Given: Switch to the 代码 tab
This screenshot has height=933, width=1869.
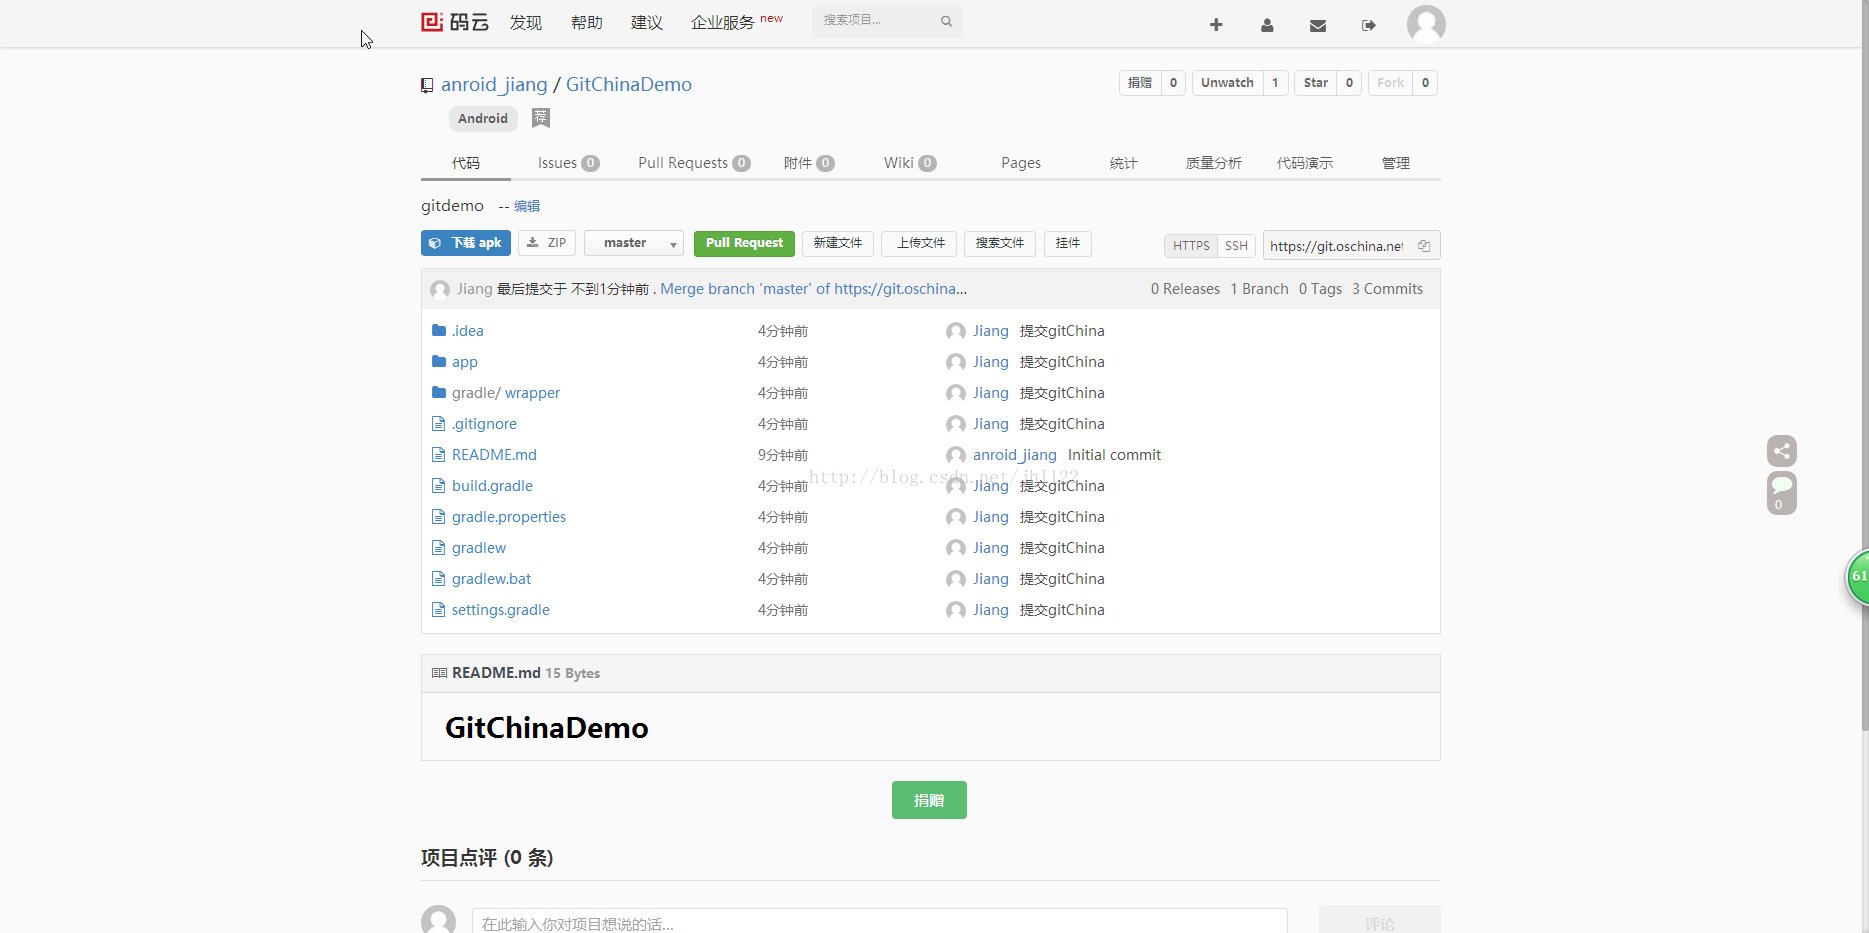Looking at the screenshot, I should tap(466, 163).
